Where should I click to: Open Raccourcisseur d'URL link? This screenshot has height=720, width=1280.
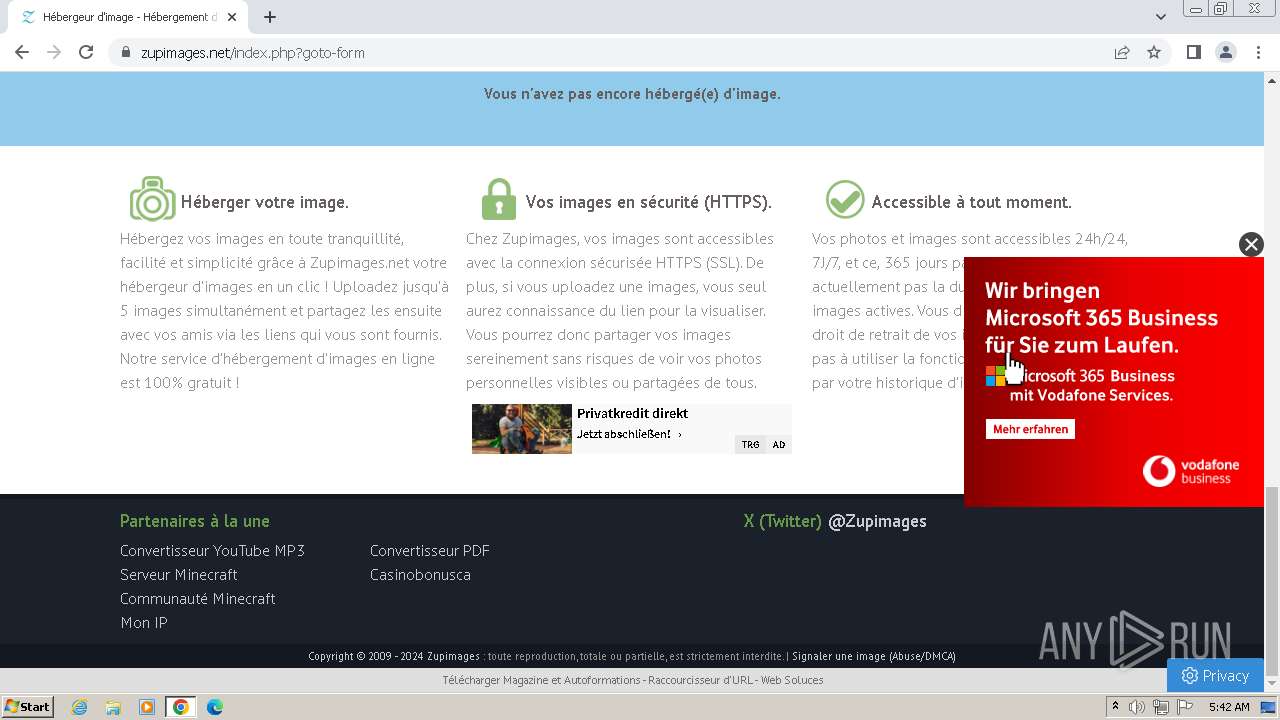pyautogui.click(x=701, y=680)
